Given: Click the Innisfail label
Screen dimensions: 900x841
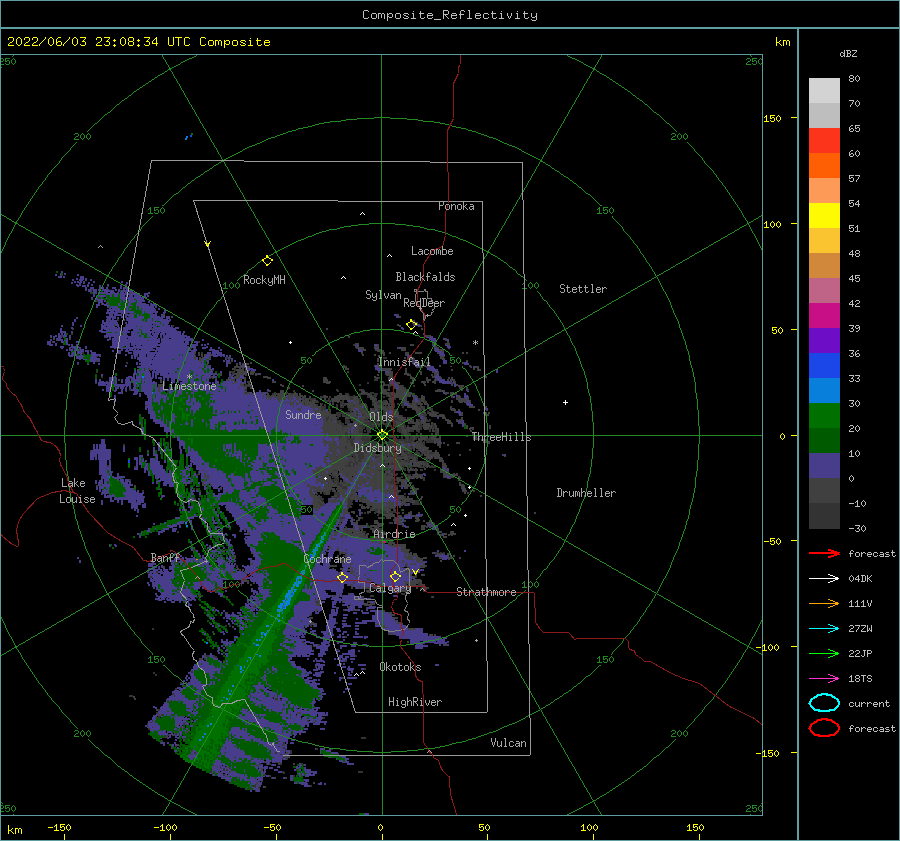Looking at the screenshot, I should click(x=404, y=362).
